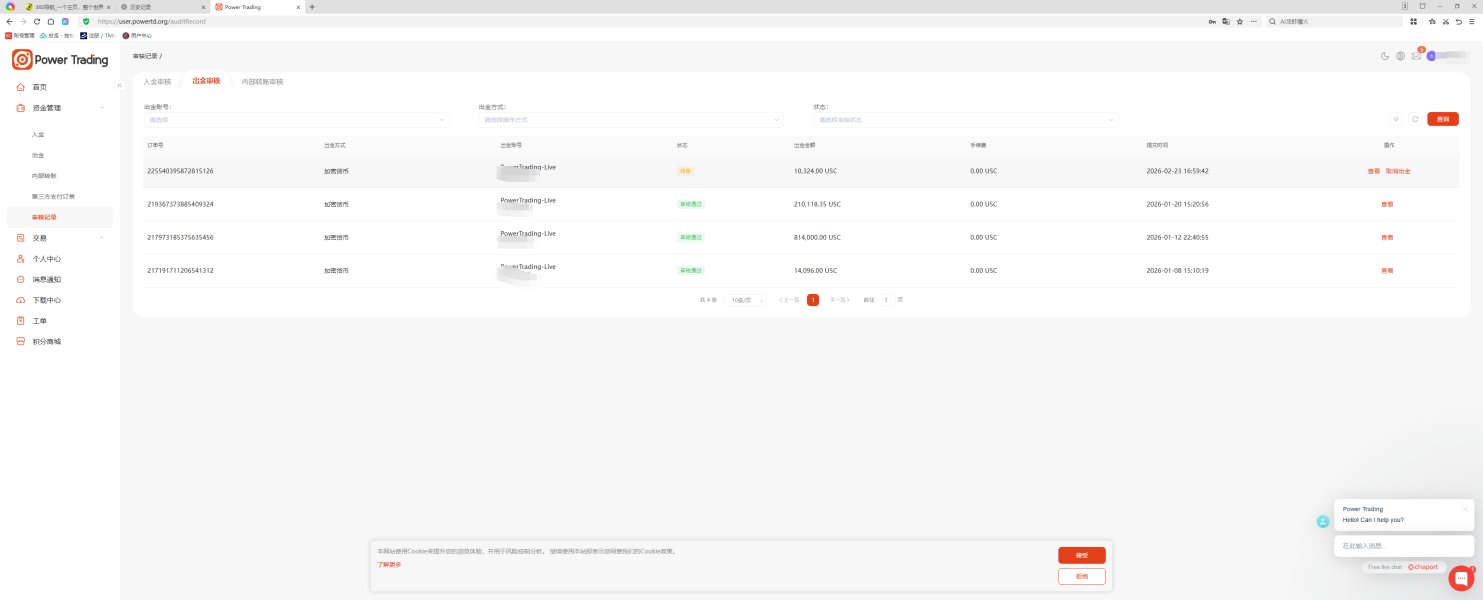
Task: Click the refresh icon beside the query button
Action: [1415, 119]
